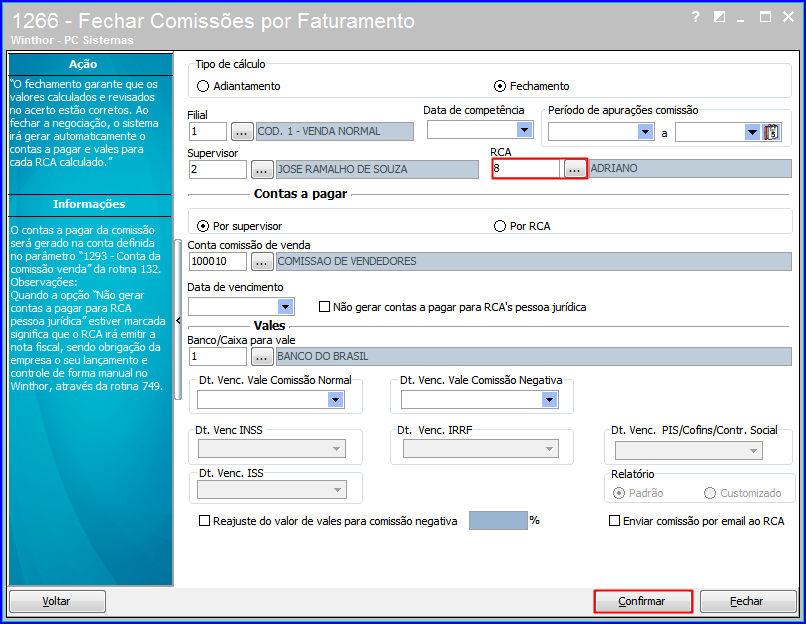Click ADRIANO name field
The width and height of the screenshot is (806, 624).
click(690, 169)
